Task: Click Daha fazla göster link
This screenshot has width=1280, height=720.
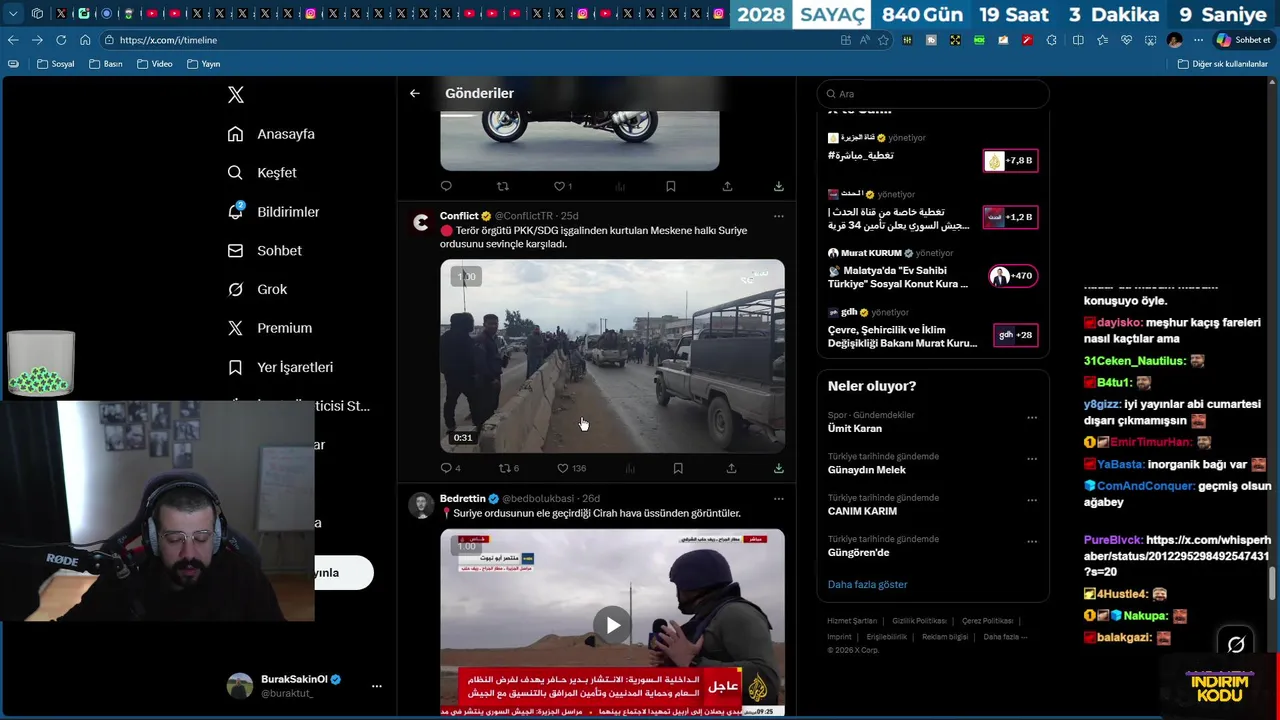Action: coord(867,584)
